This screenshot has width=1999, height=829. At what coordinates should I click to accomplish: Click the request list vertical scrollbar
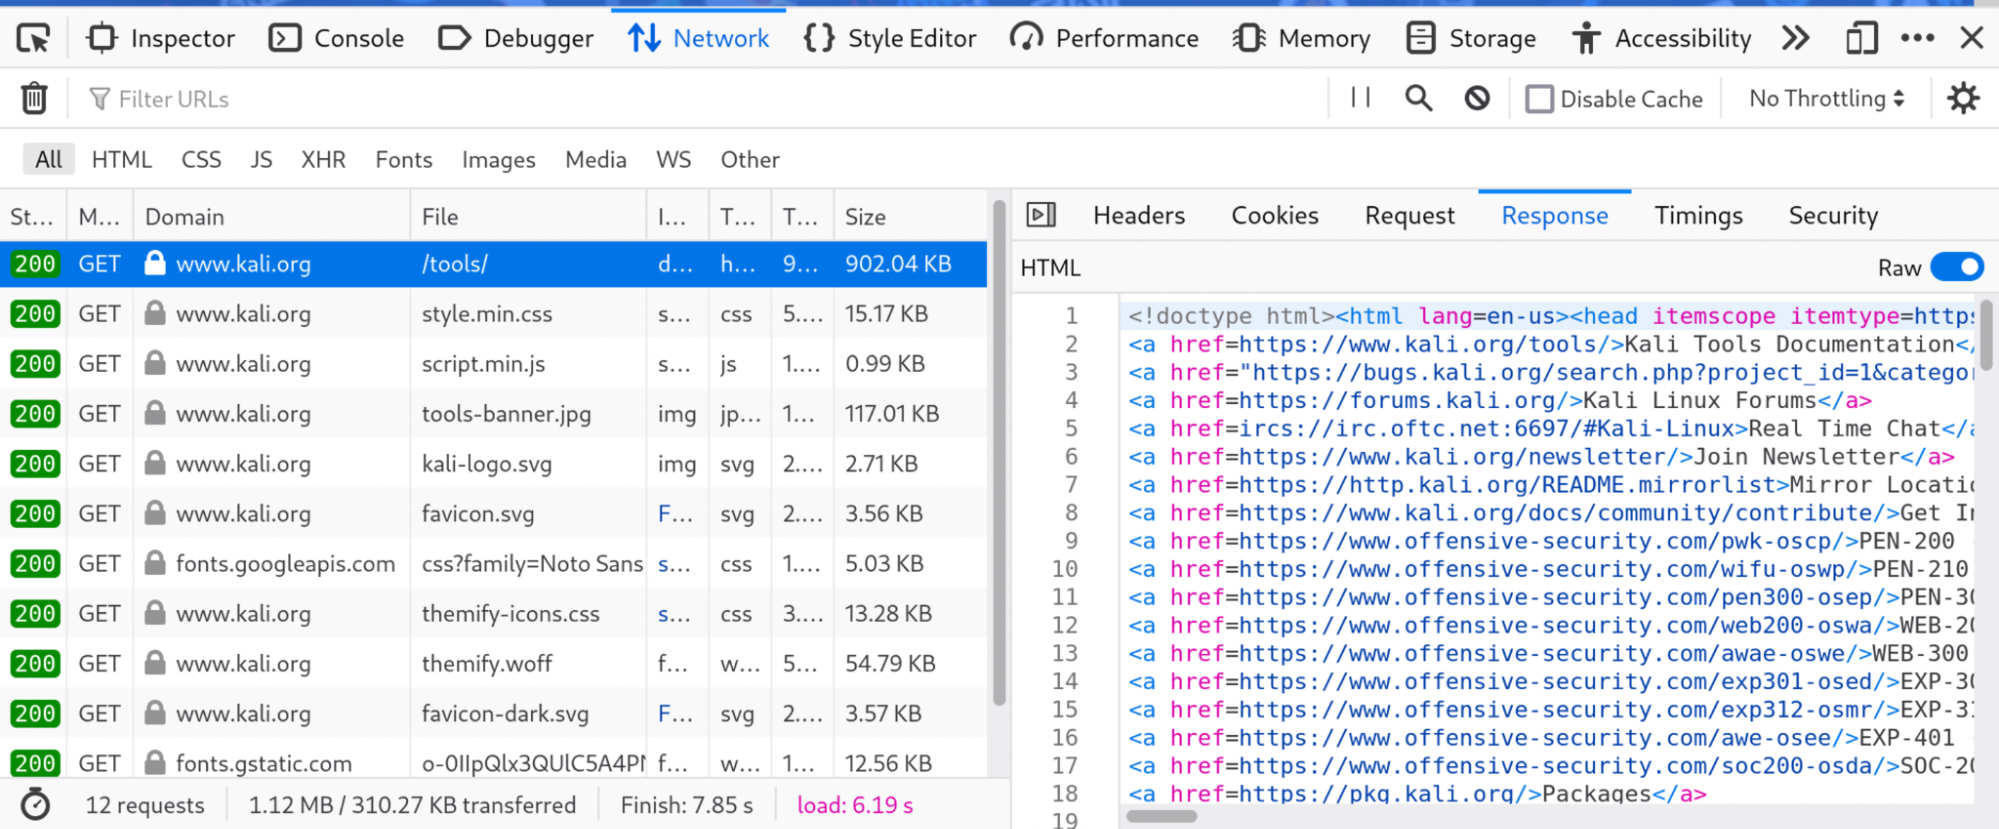point(998,455)
